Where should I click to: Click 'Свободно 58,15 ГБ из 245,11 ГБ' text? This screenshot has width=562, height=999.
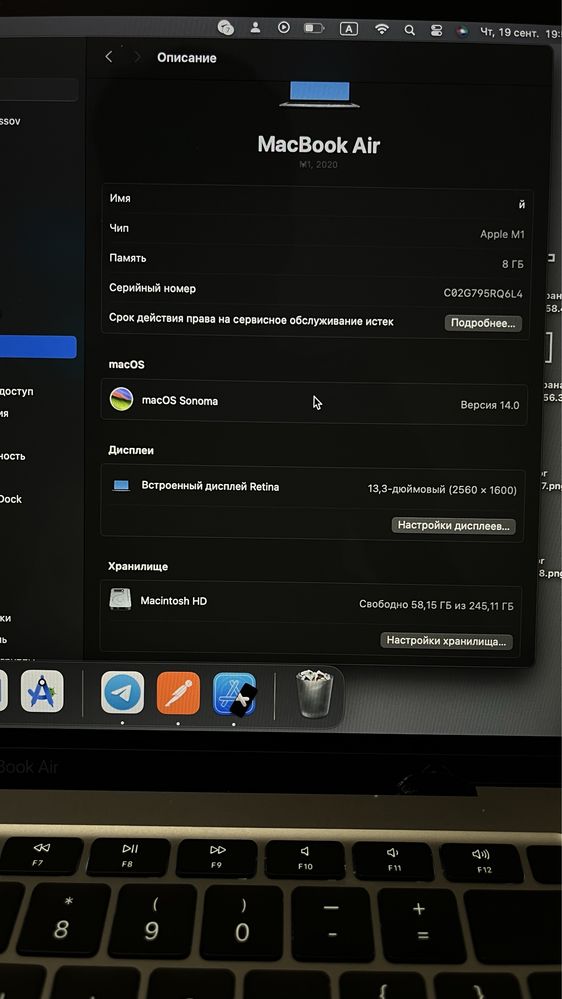tap(436, 605)
